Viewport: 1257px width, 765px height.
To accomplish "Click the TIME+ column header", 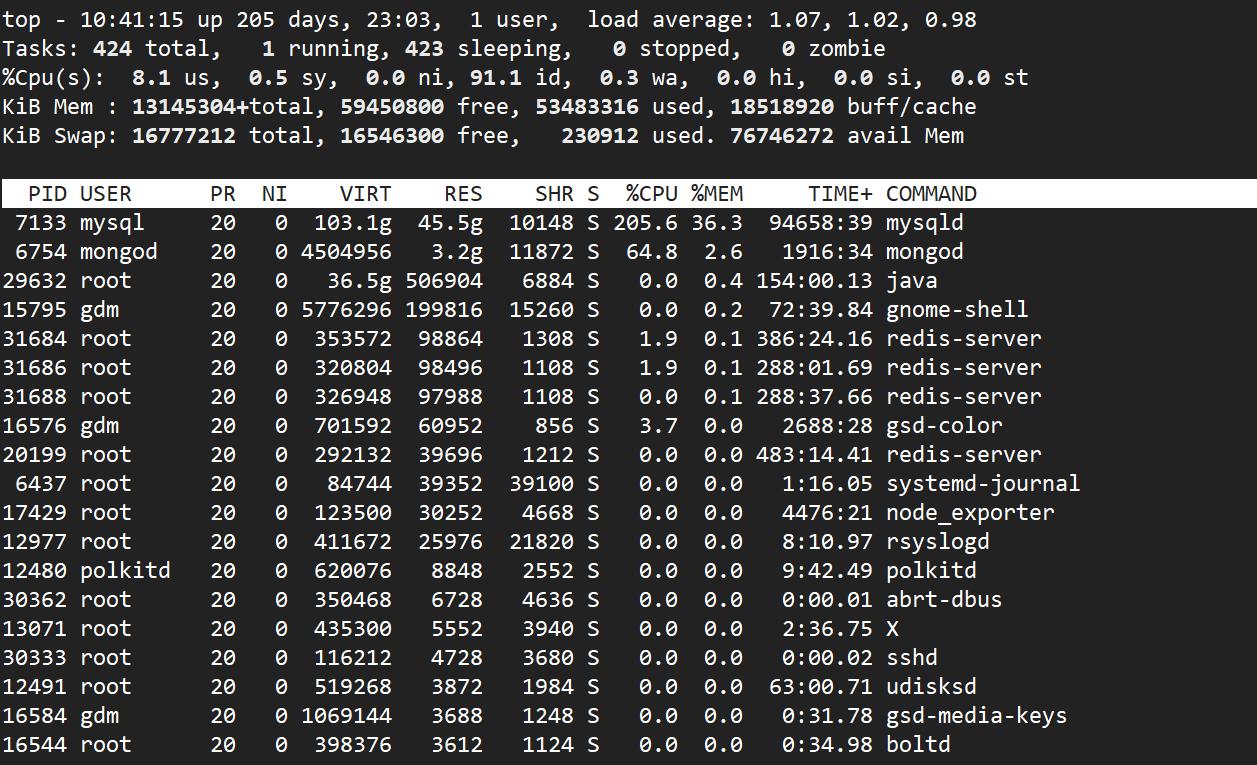I will coord(840,194).
